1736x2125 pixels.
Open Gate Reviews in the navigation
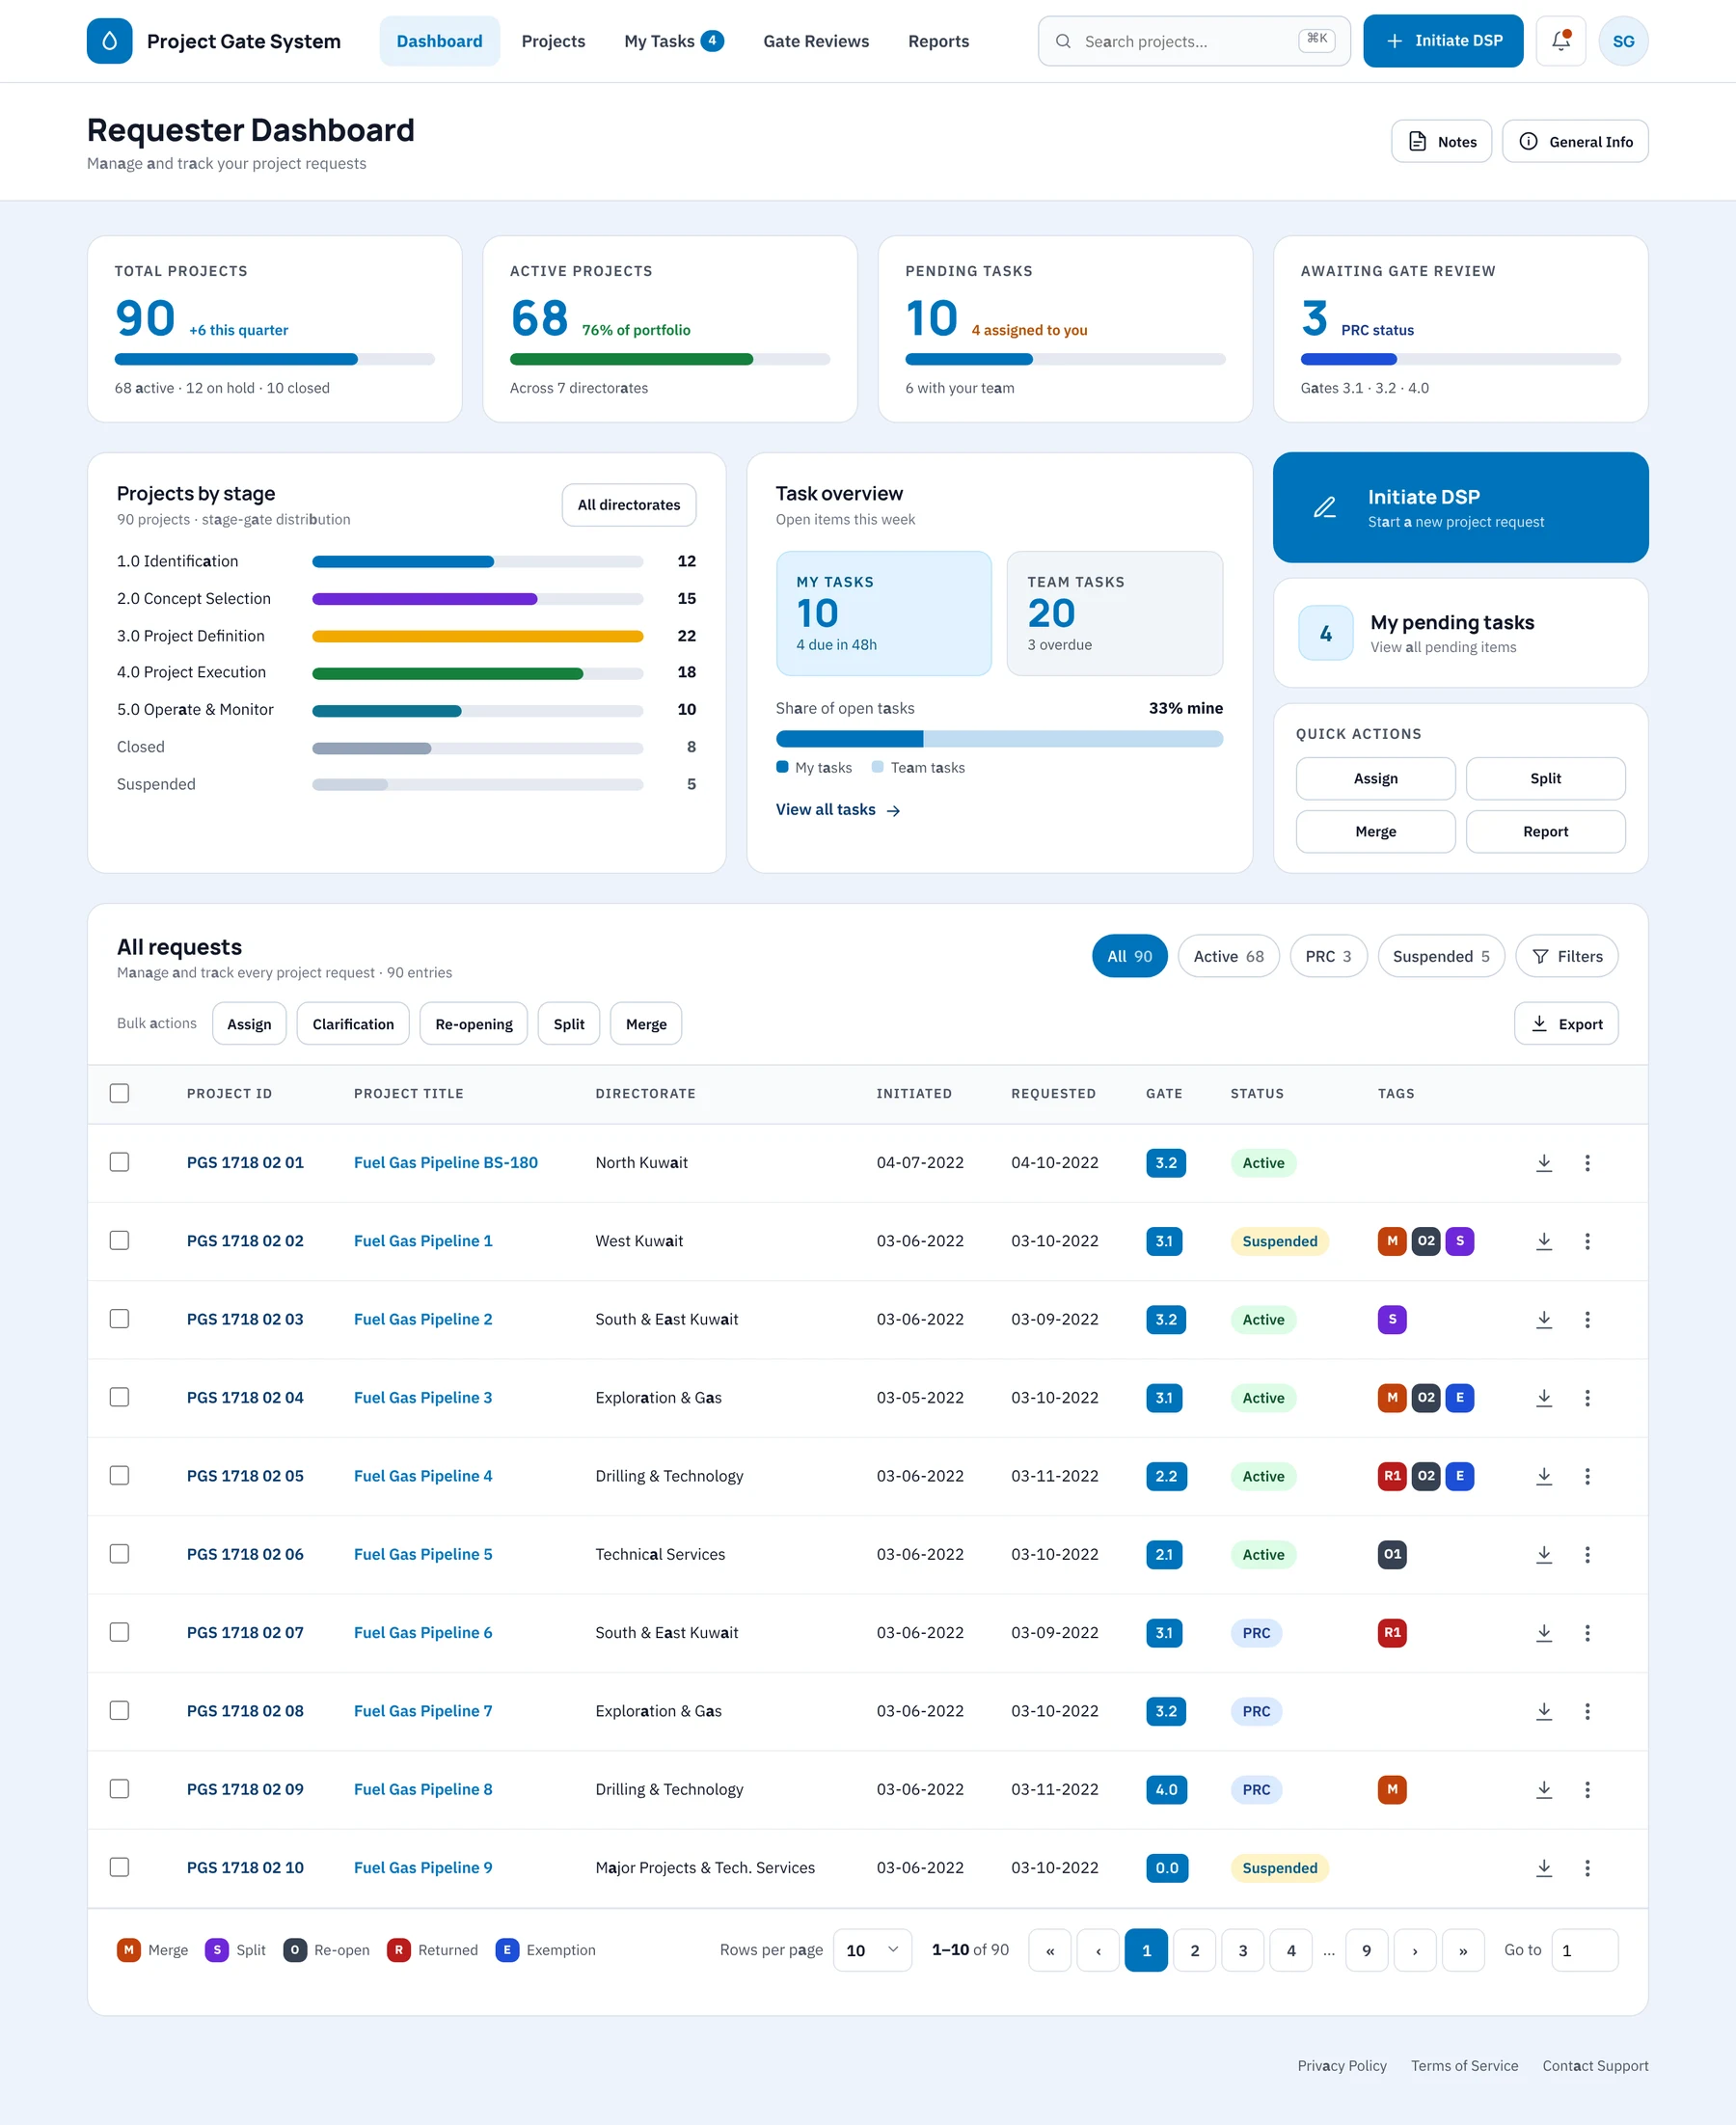(x=816, y=41)
